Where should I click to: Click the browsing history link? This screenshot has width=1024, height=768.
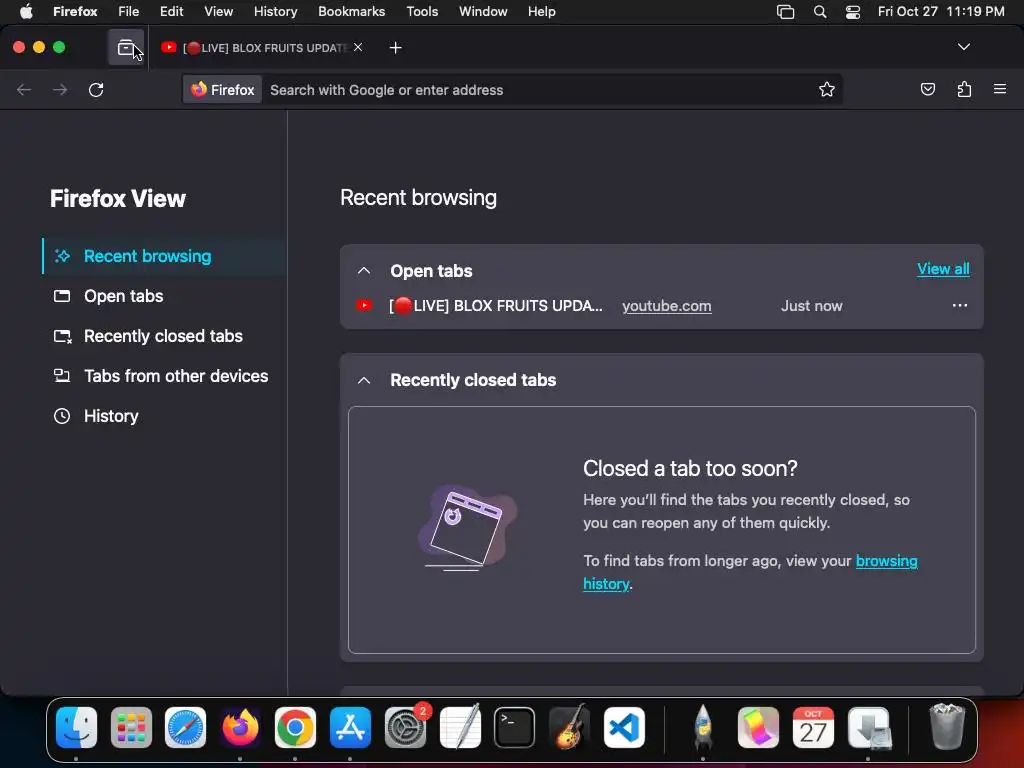(x=886, y=561)
